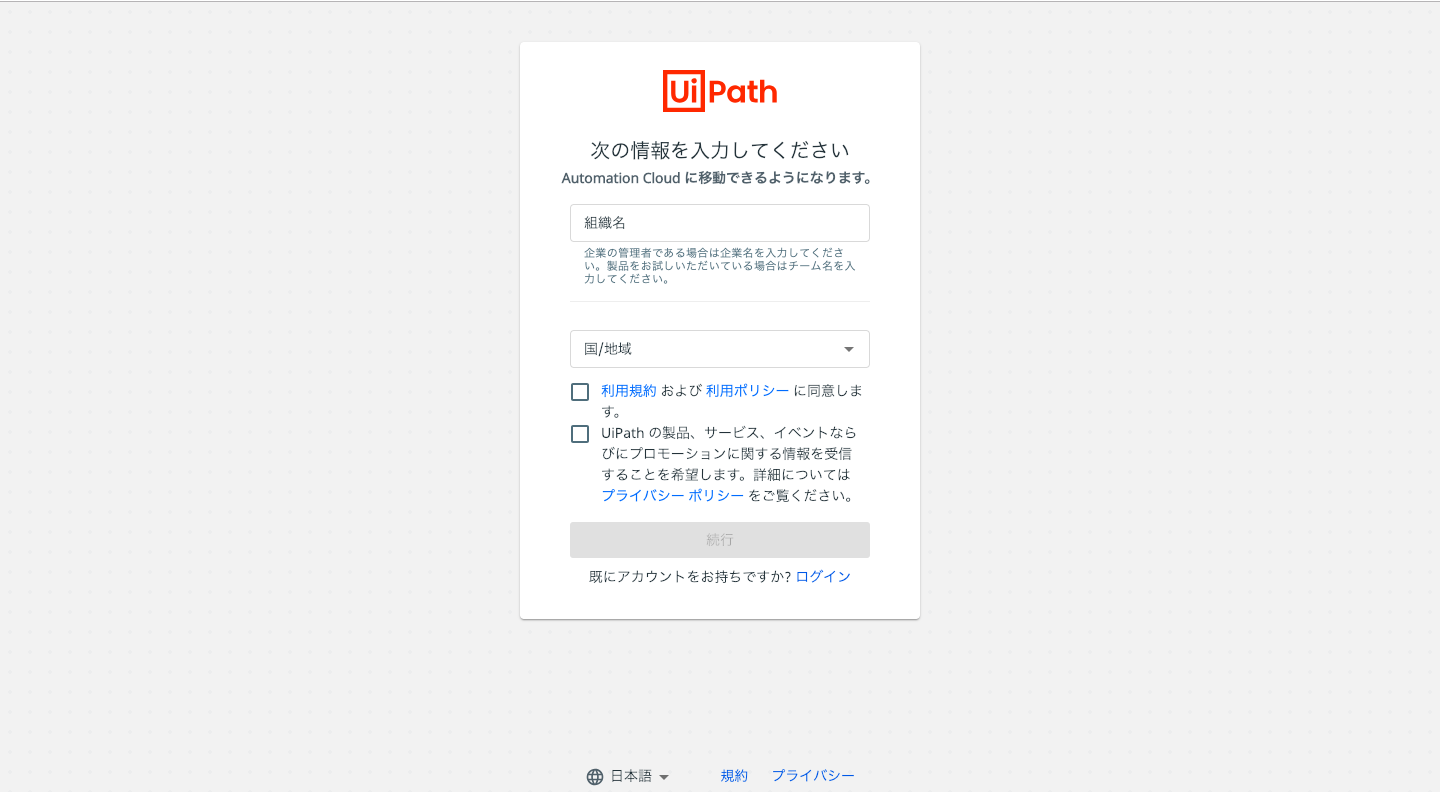This screenshot has width=1440, height=792.
Task: Click the helper text under 組織名
Action: (x=720, y=266)
